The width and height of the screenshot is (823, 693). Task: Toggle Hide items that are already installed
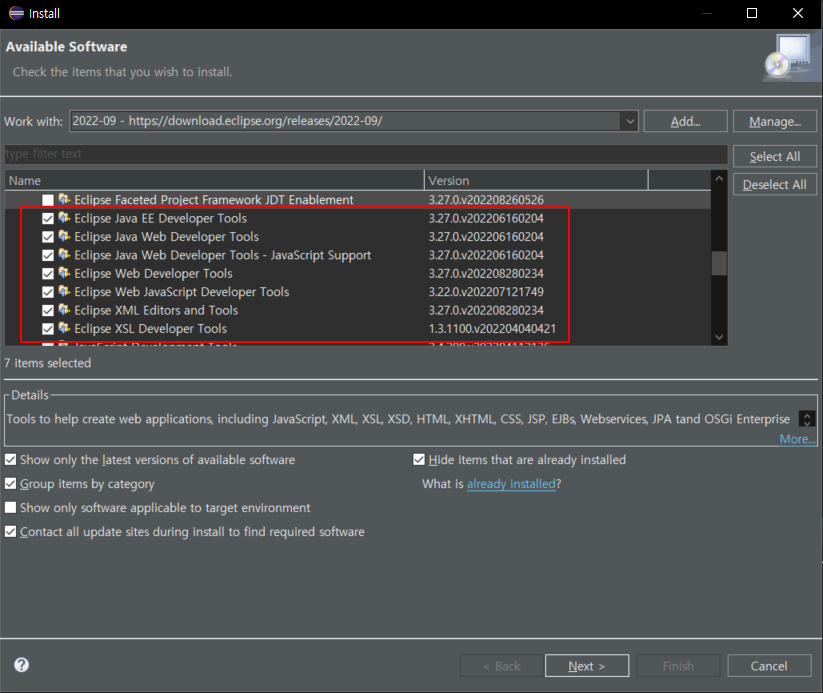click(x=419, y=460)
